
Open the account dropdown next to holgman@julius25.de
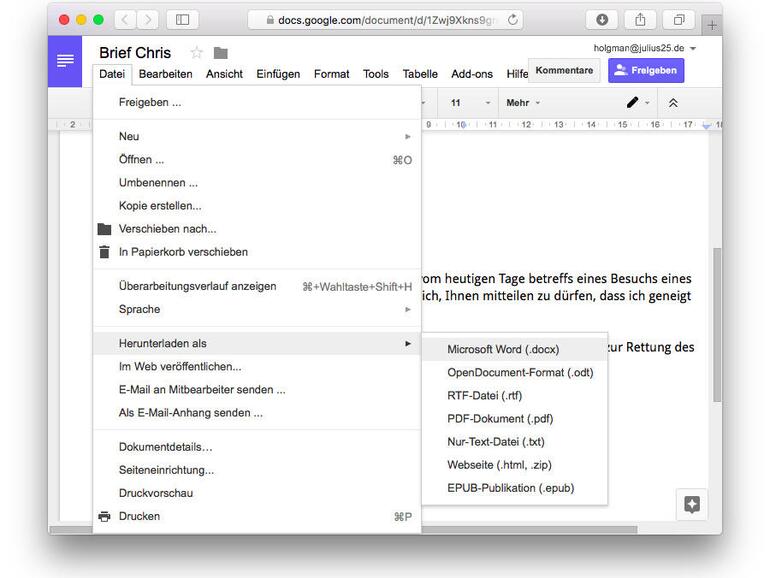(x=693, y=48)
